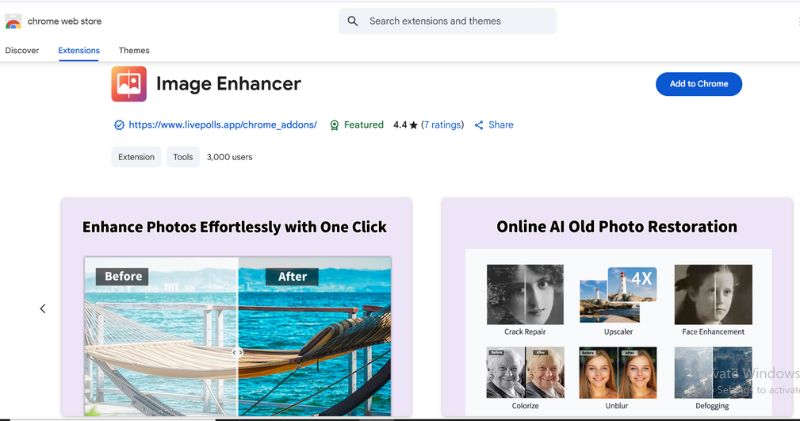Focus the Search extensions and themes field
This screenshot has width=800, height=421.
click(x=447, y=21)
